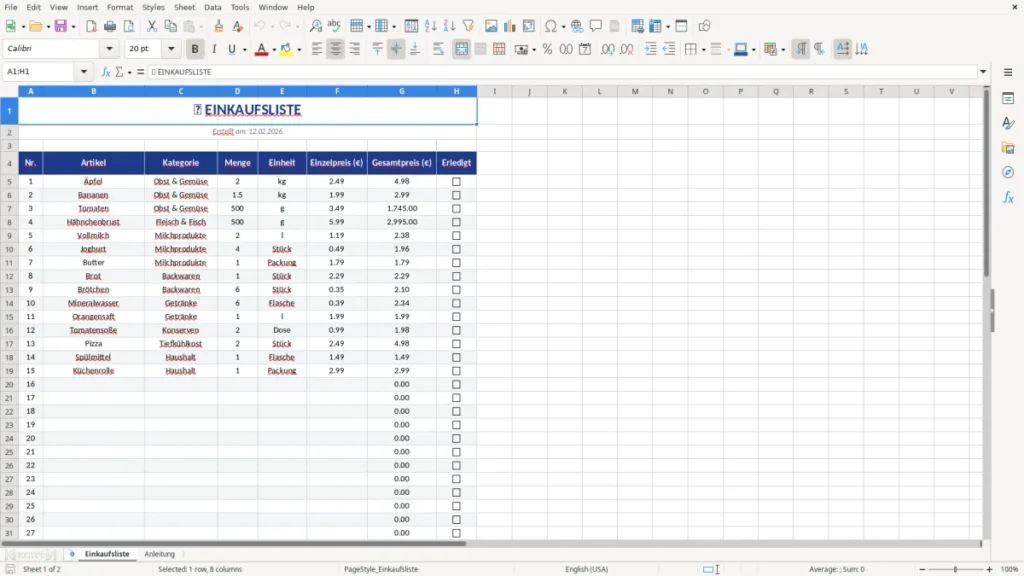The image size is (1024, 576).
Task: Click the Cut scissors icon
Action: click(152, 26)
